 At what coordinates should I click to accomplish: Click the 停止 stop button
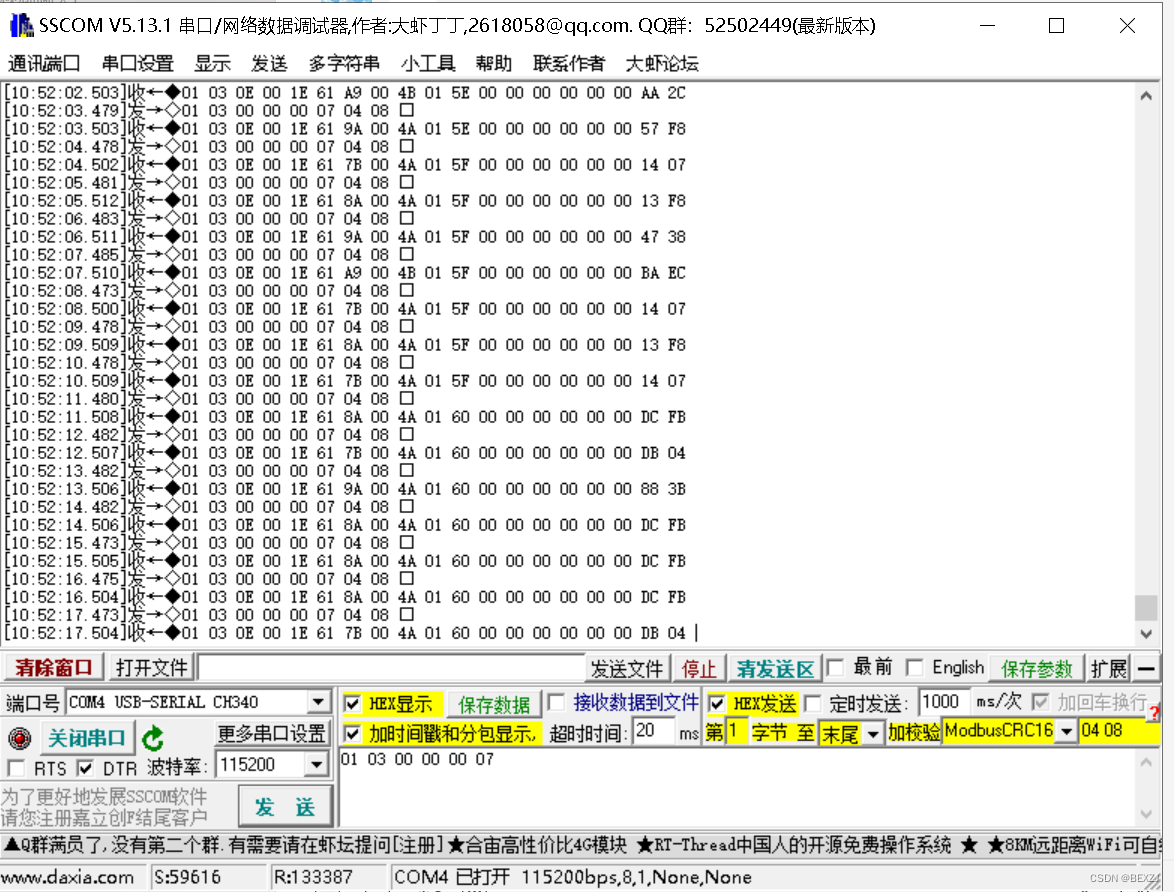(699, 668)
